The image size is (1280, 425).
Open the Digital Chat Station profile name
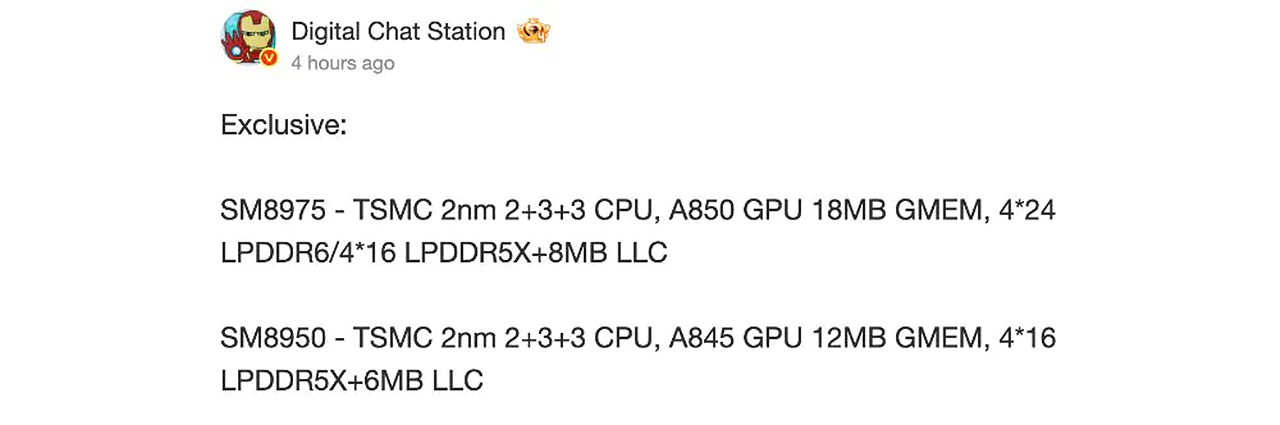click(398, 31)
